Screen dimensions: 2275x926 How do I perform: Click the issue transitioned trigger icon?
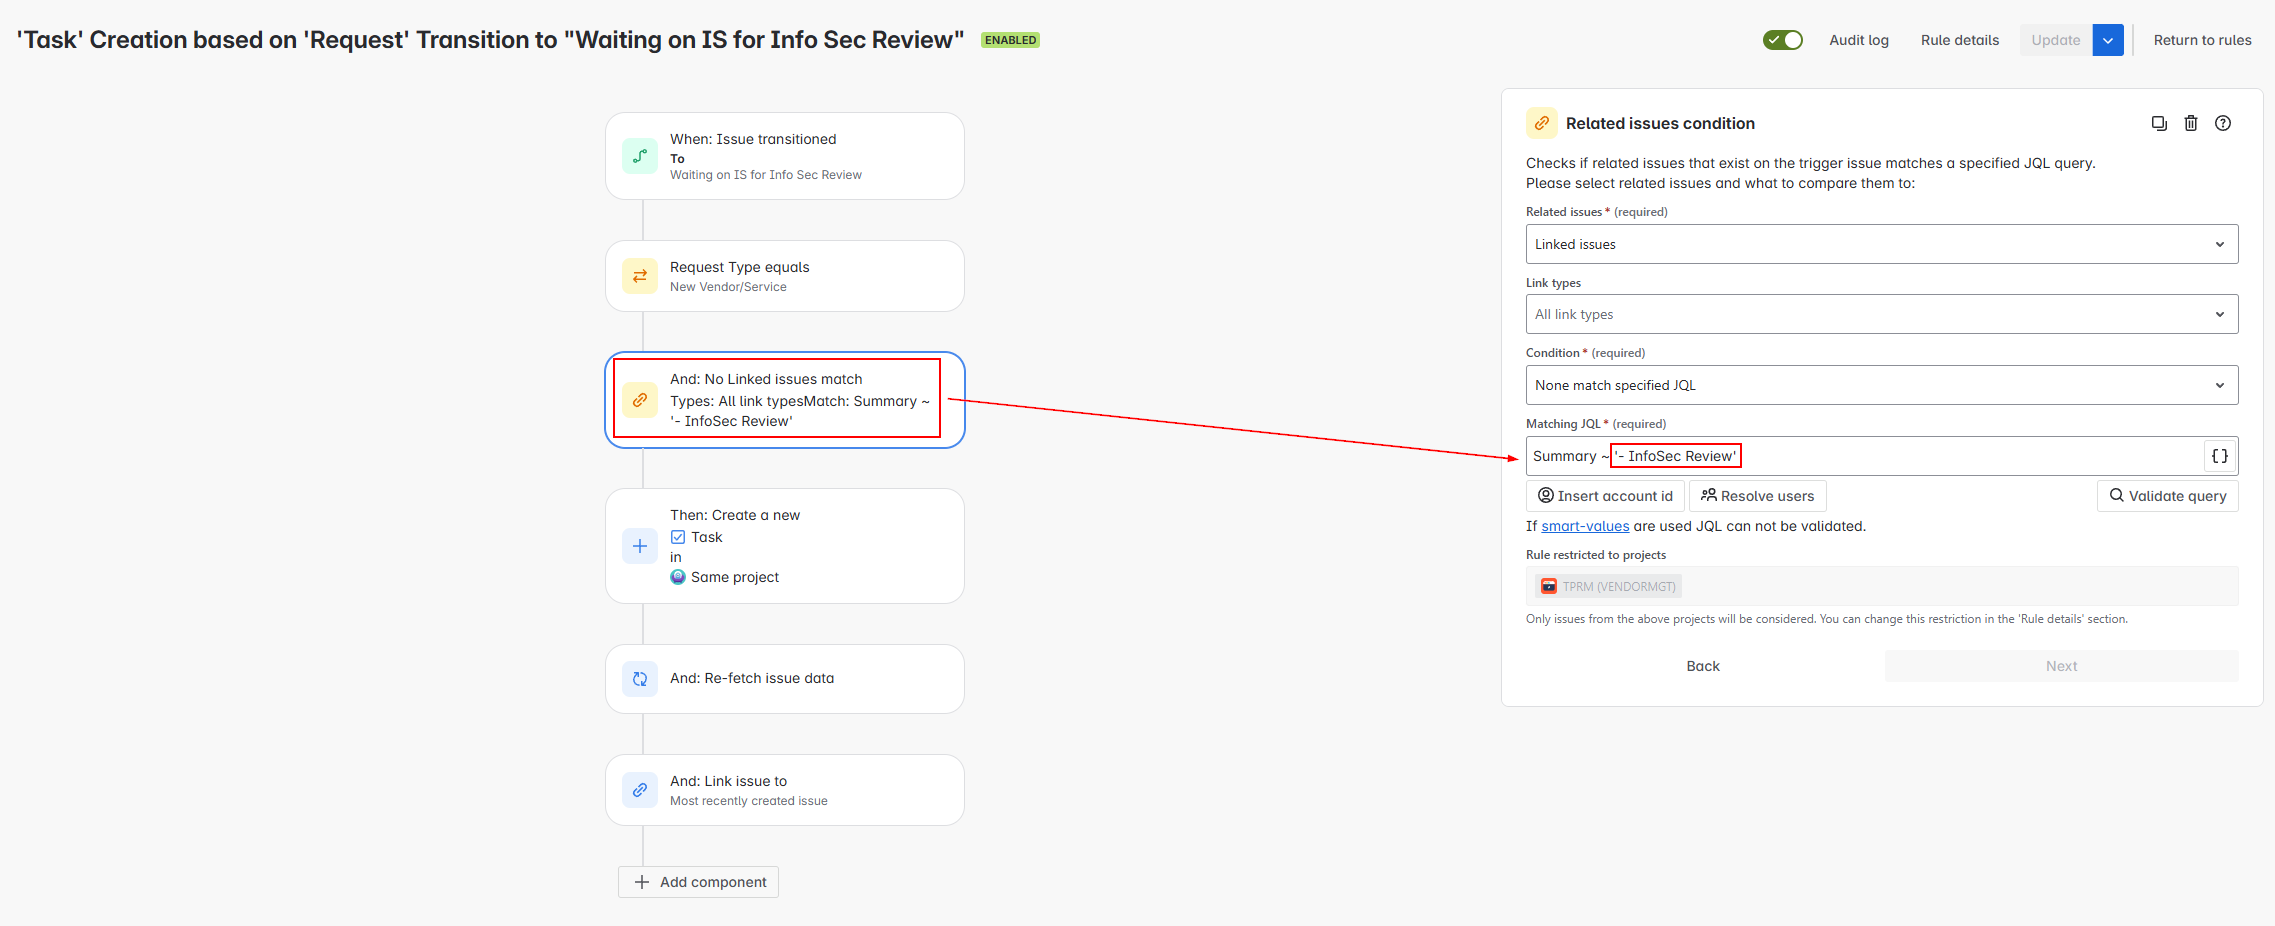click(x=640, y=156)
